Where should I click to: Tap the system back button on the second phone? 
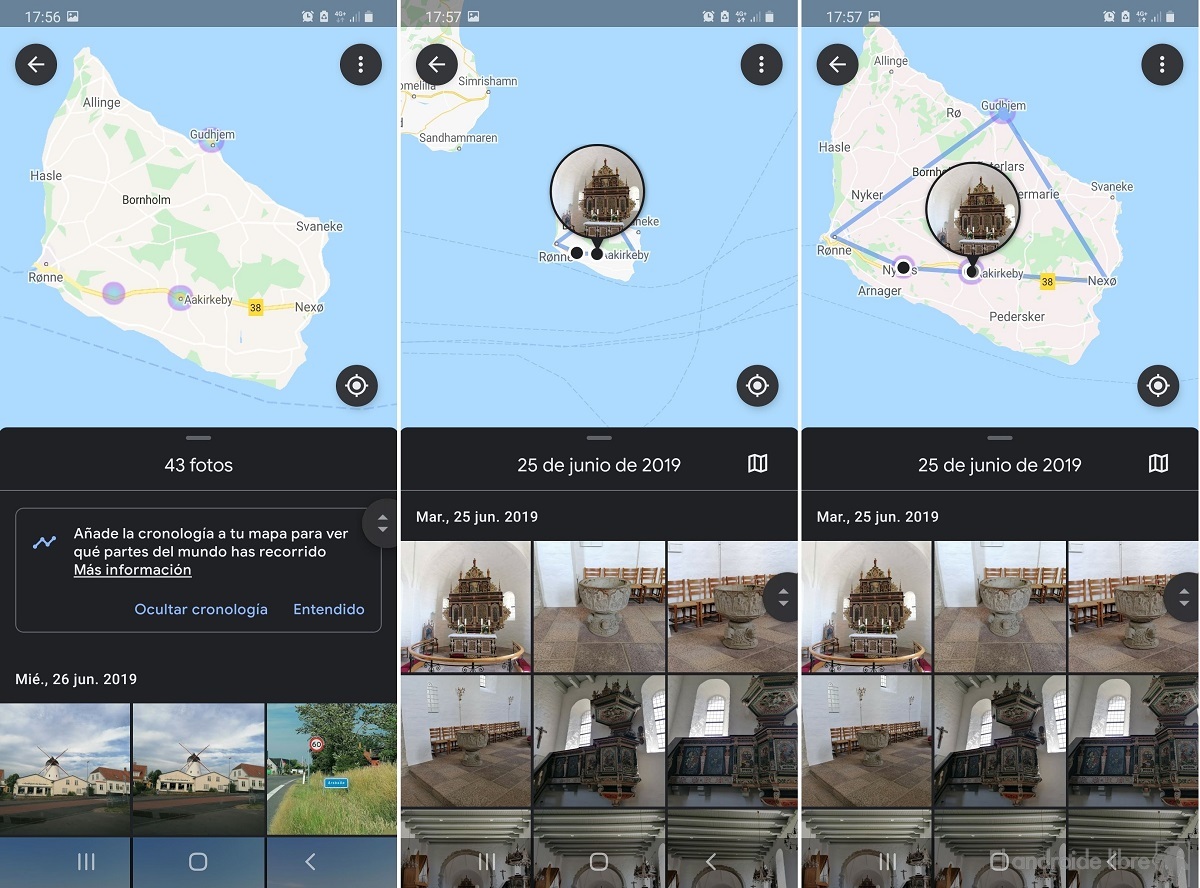tap(711, 861)
